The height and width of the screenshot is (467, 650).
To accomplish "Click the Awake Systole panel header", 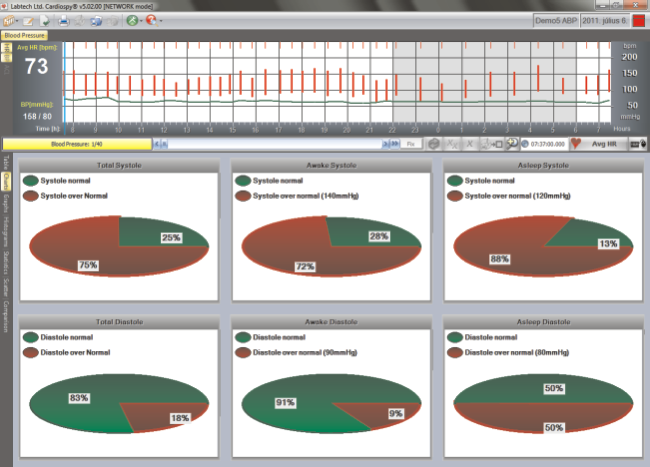I will click(331, 165).
